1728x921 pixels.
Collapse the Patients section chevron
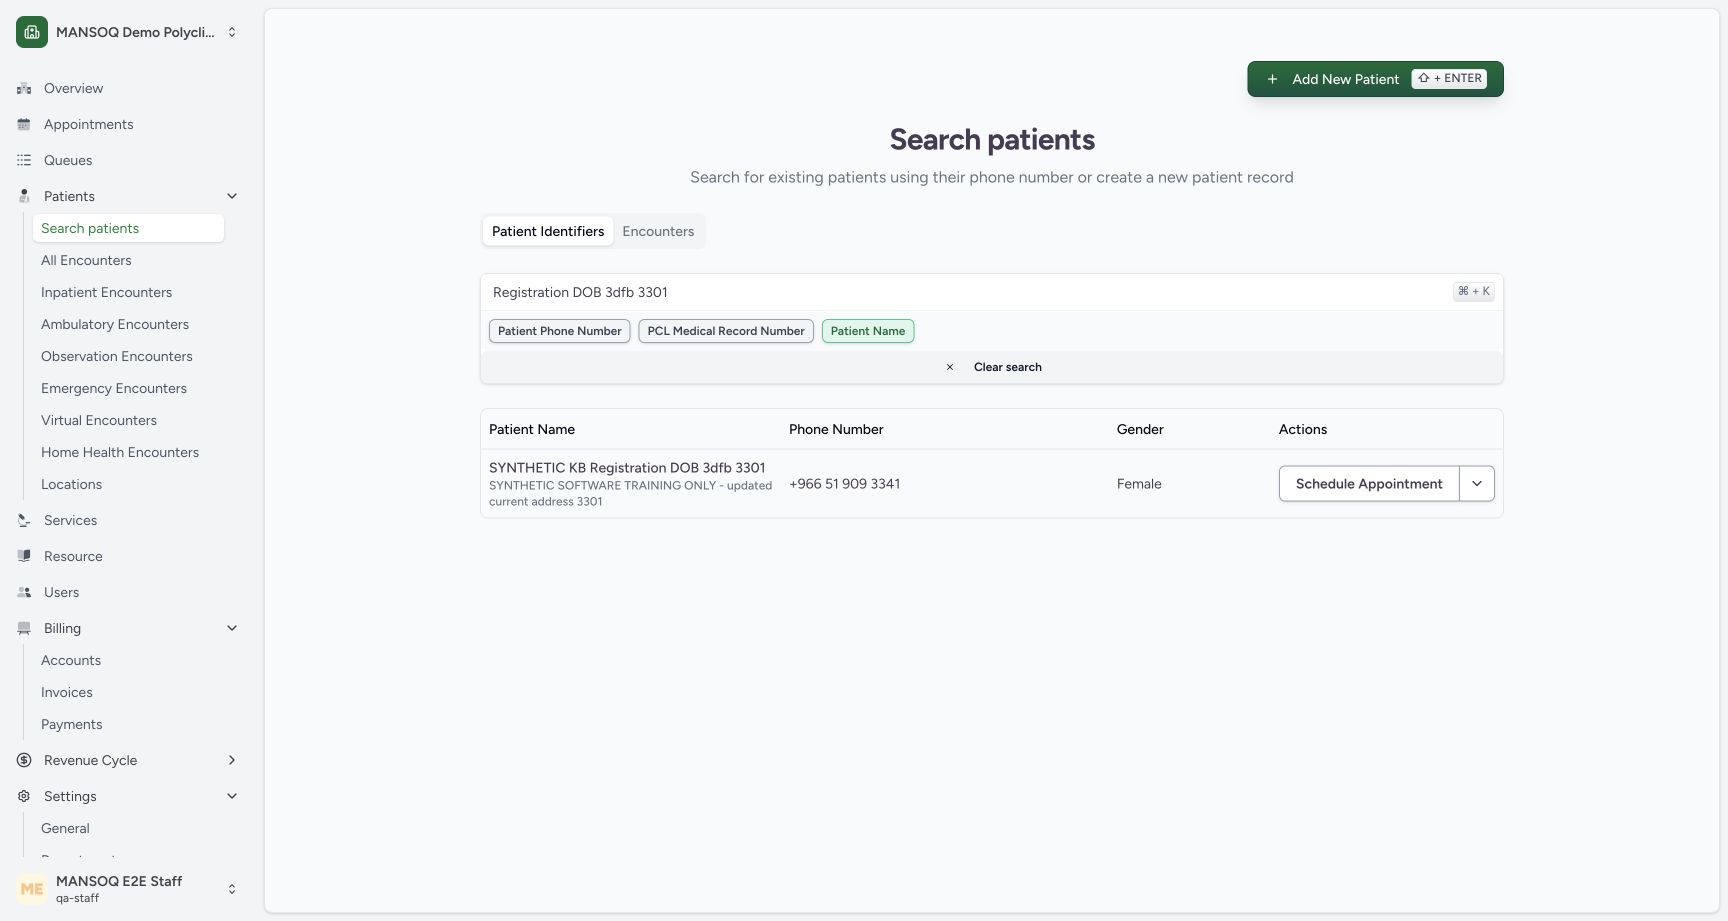pyautogui.click(x=232, y=196)
